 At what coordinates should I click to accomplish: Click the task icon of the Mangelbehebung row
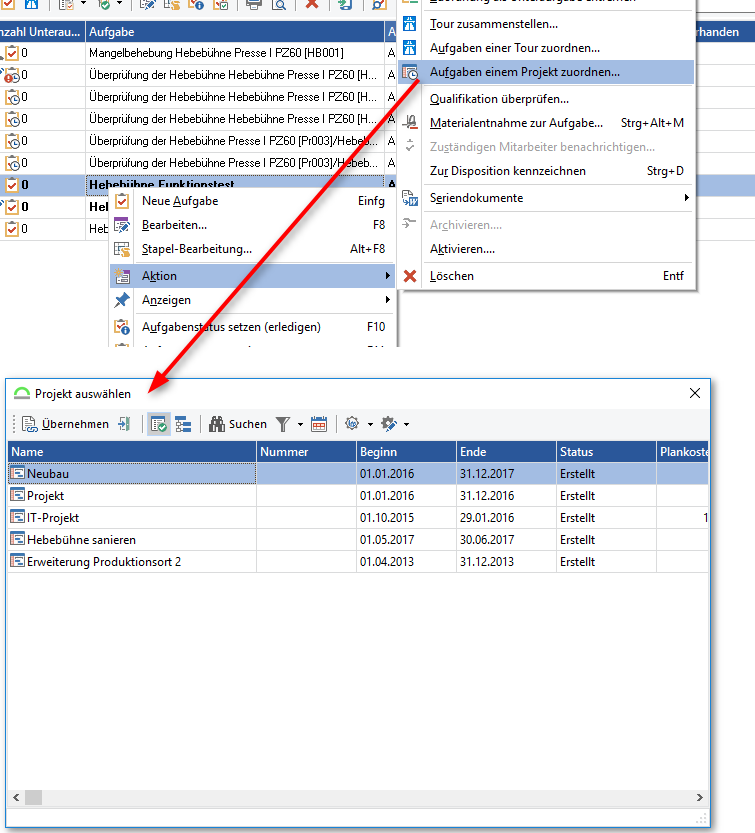[12, 53]
